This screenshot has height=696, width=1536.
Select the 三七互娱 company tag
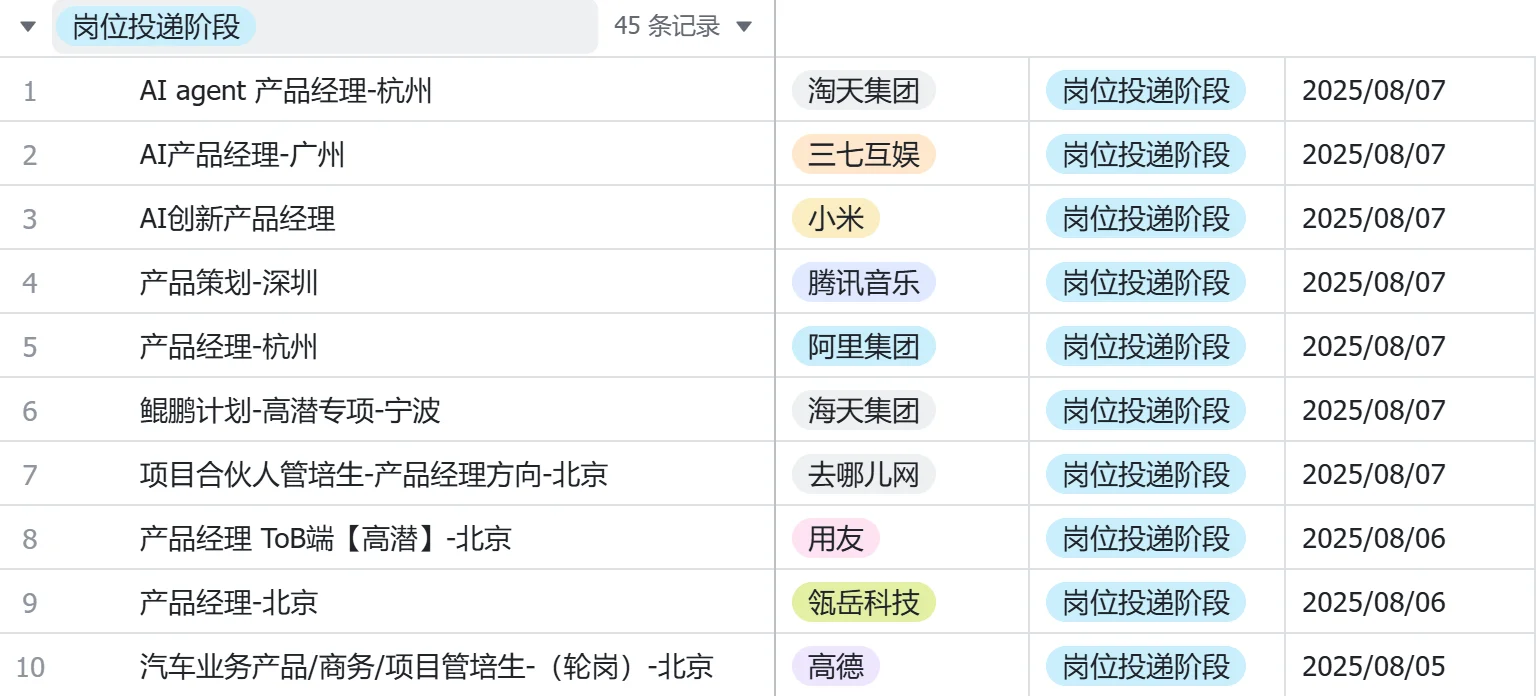coord(864,155)
